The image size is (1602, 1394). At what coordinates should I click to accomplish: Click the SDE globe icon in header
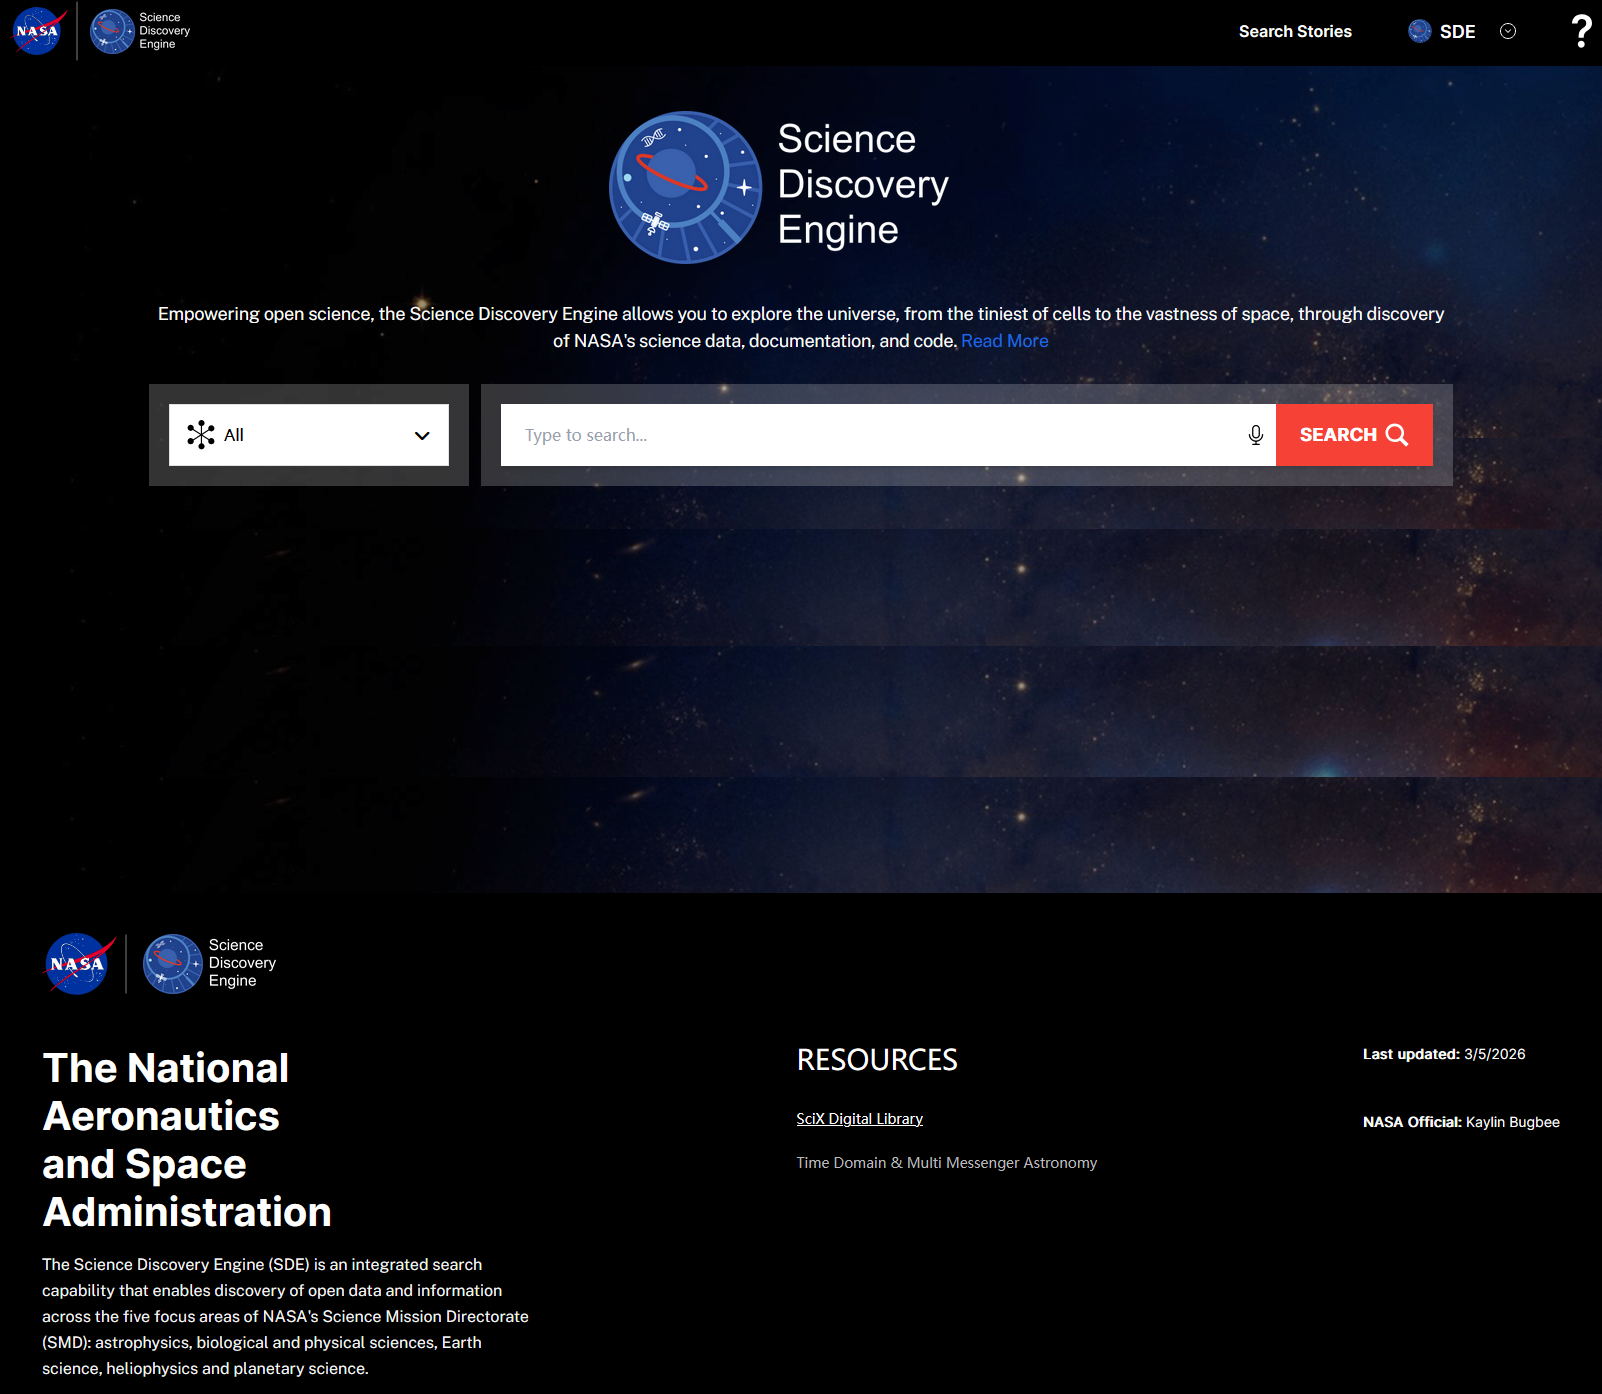[x=1420, y=31]
